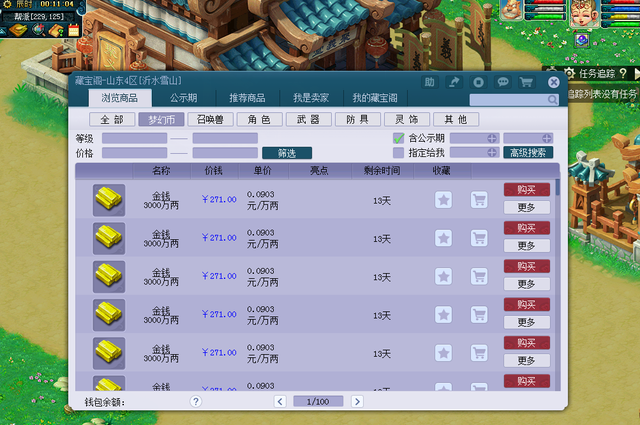This screenshot has width=640, height=425.
Task: Click the 高级搜索 button
Action: click(528, 153)
